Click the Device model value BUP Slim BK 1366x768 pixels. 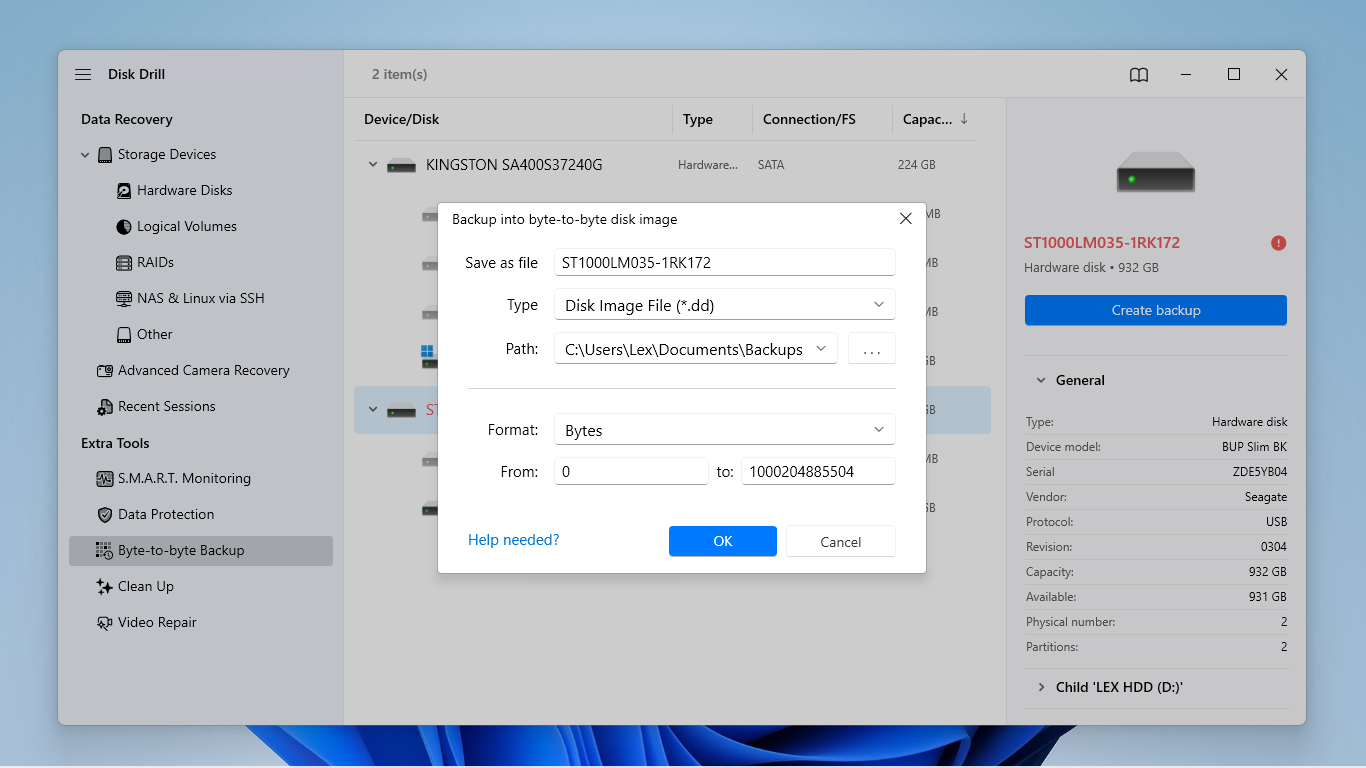point(1254,447)
